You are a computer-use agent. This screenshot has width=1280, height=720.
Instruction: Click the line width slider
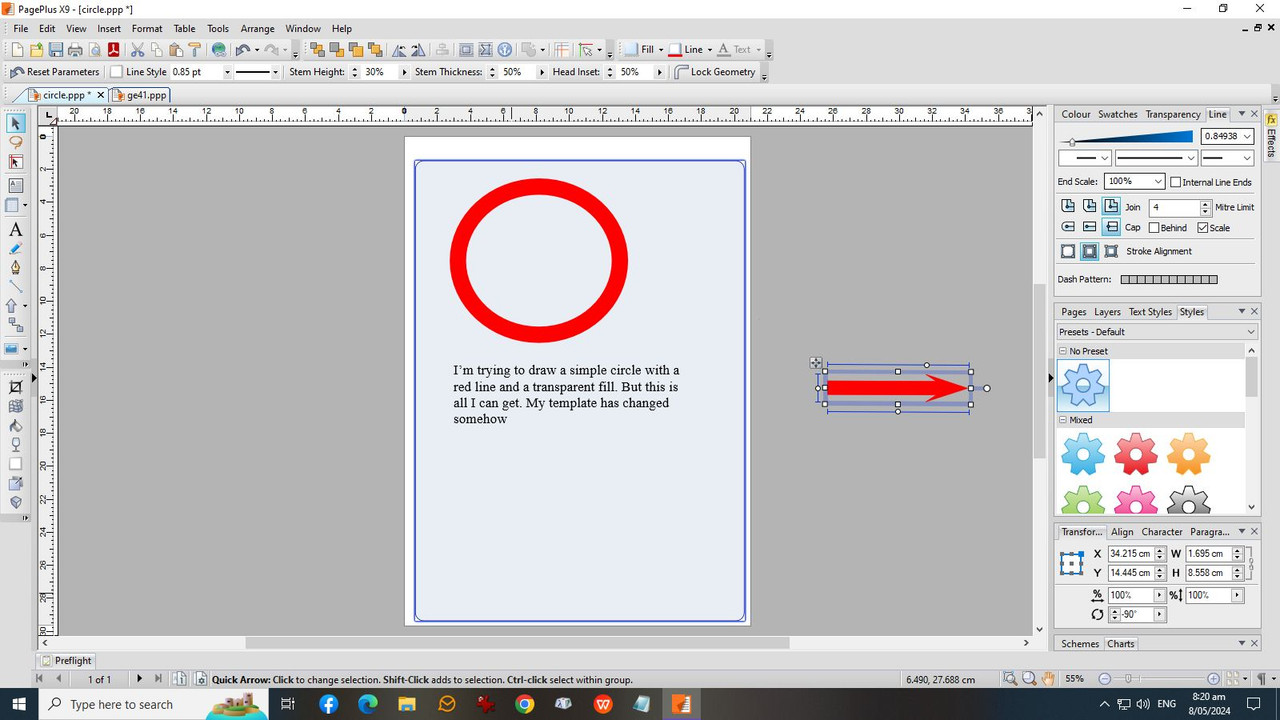click(x=1127, y=136)
